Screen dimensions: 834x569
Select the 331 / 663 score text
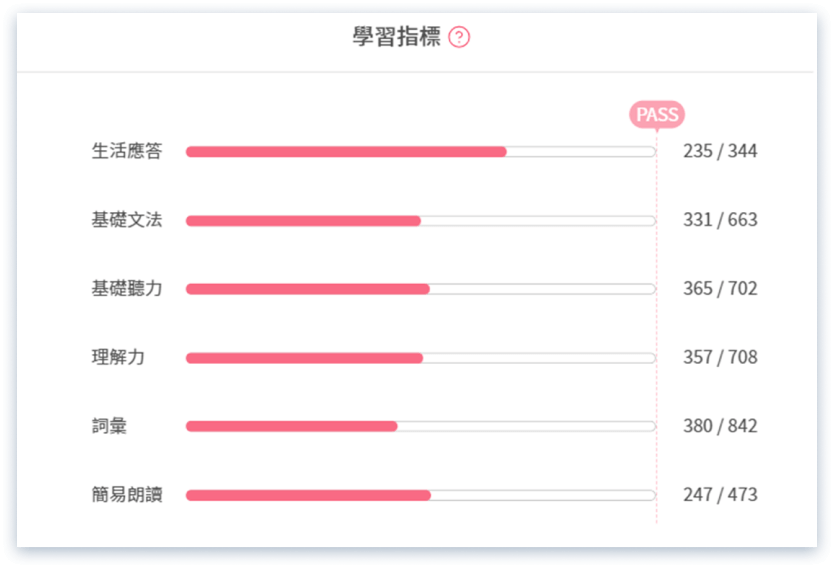720,220
